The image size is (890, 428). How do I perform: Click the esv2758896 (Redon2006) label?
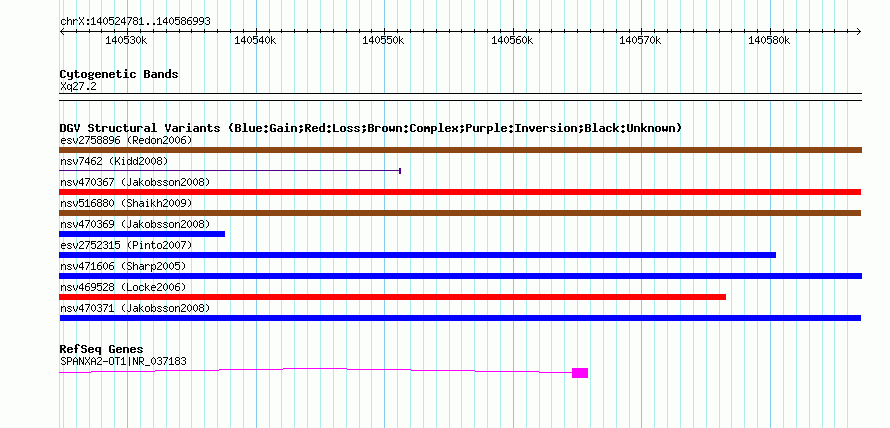pyautogui.click(x=126, y=140)
